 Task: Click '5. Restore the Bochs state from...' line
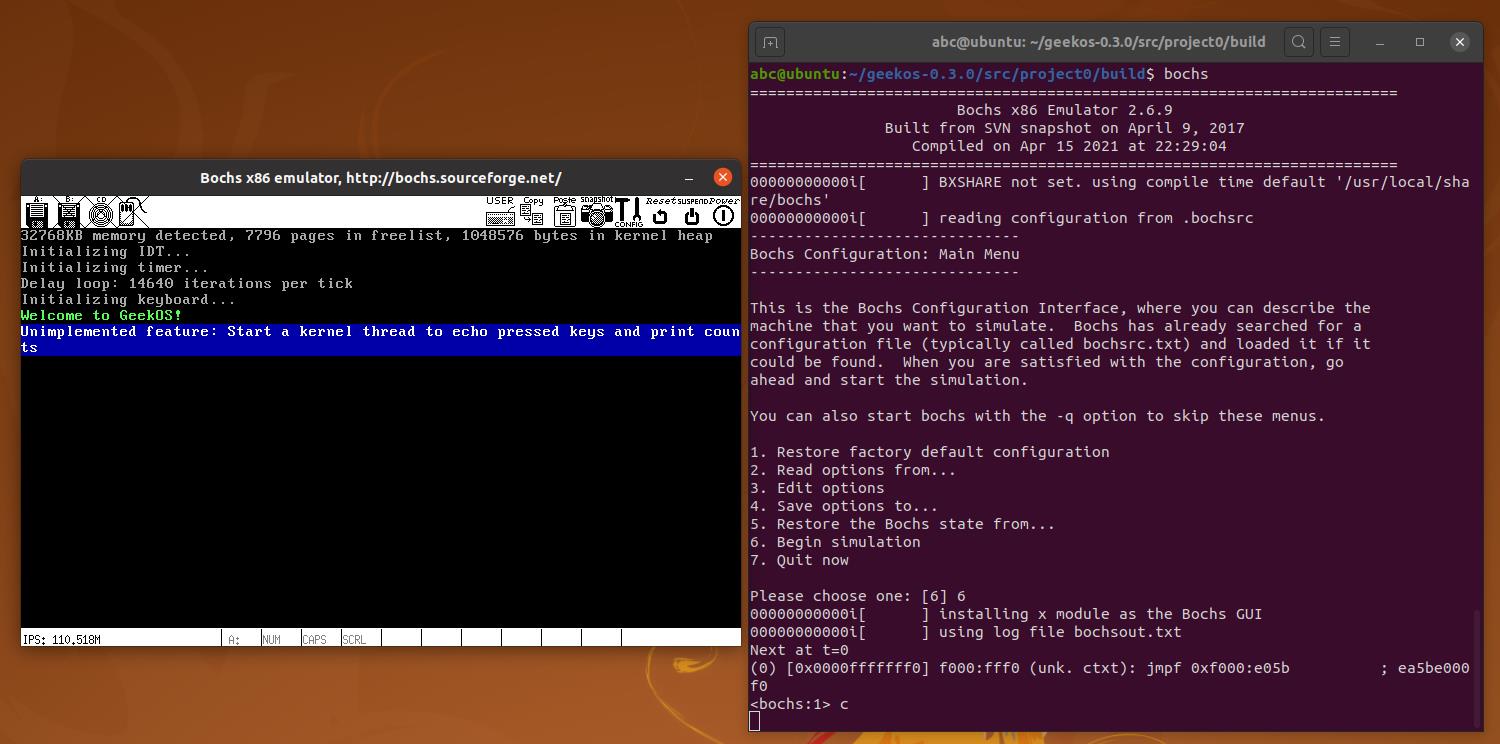click(902, 524)
